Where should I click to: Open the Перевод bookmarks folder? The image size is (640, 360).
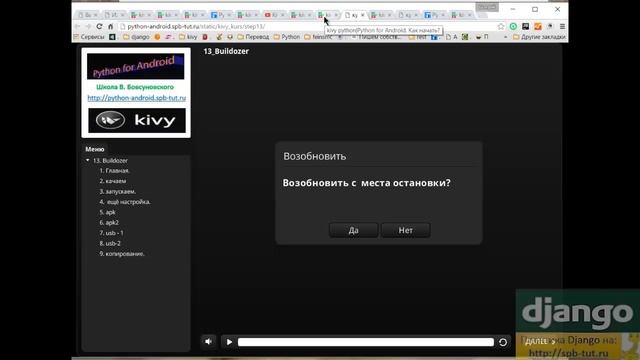coord(253,37)
